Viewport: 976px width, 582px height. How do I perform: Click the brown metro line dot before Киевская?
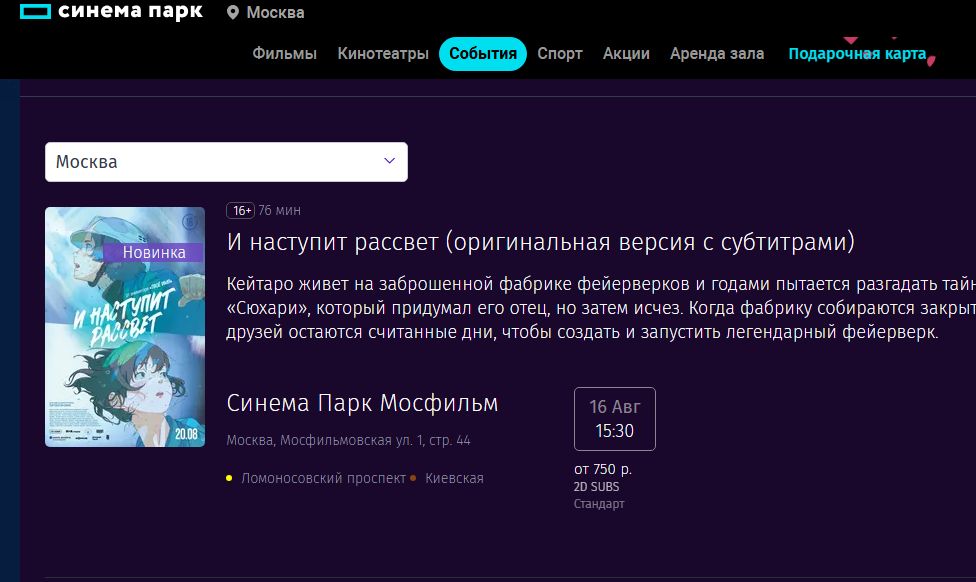coord(413,478)
